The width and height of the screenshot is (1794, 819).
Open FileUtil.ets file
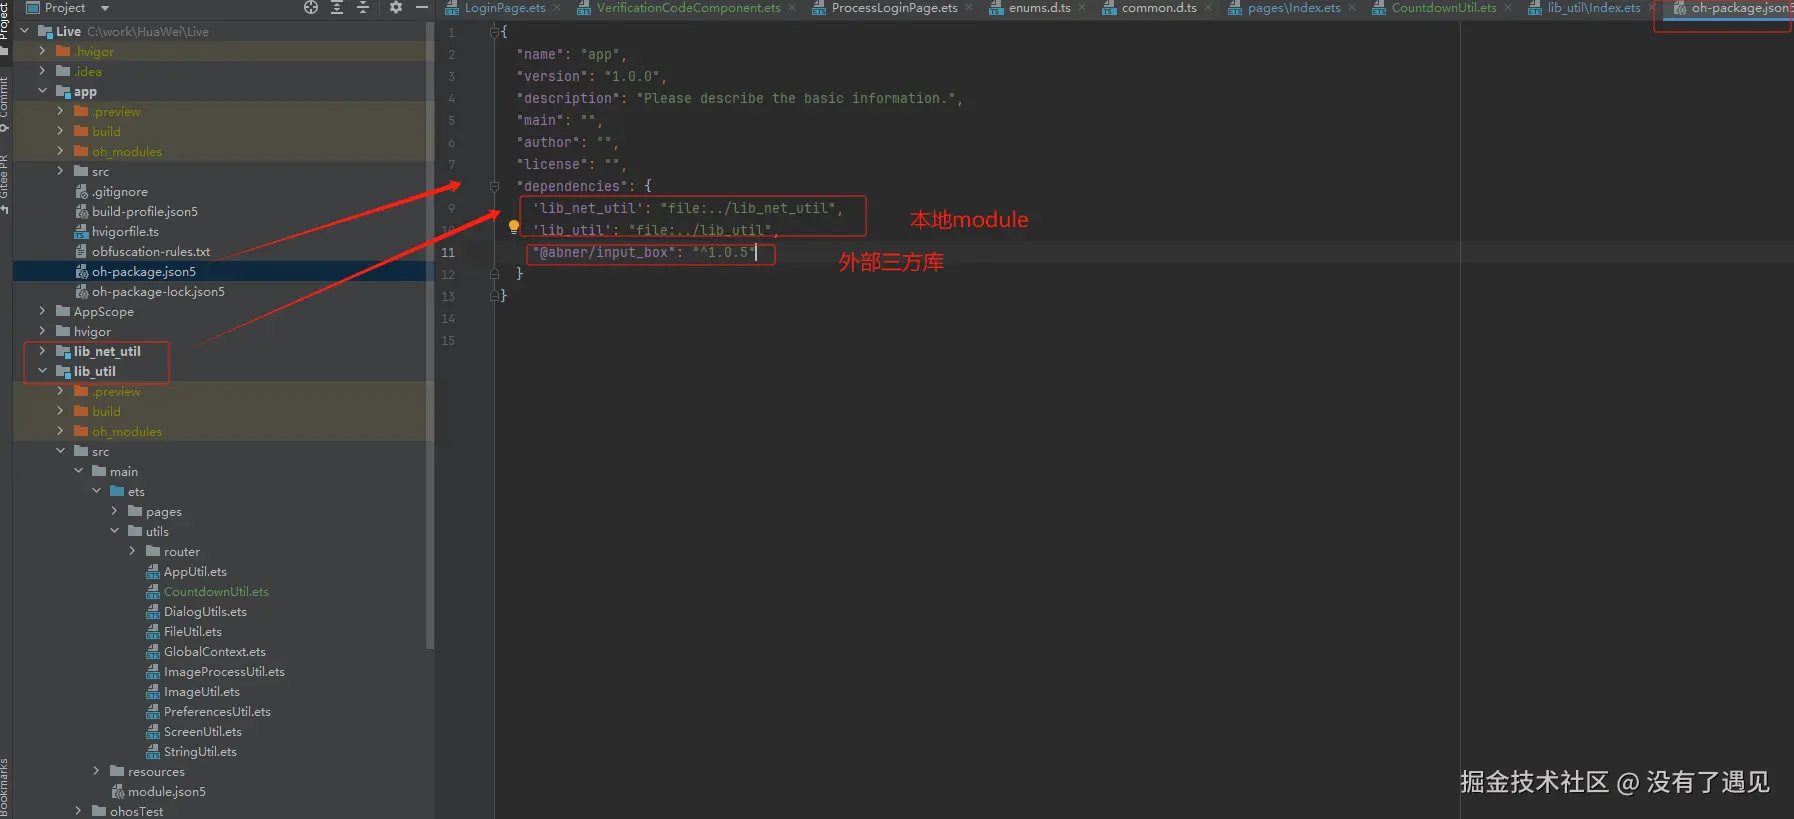(193, 631)
